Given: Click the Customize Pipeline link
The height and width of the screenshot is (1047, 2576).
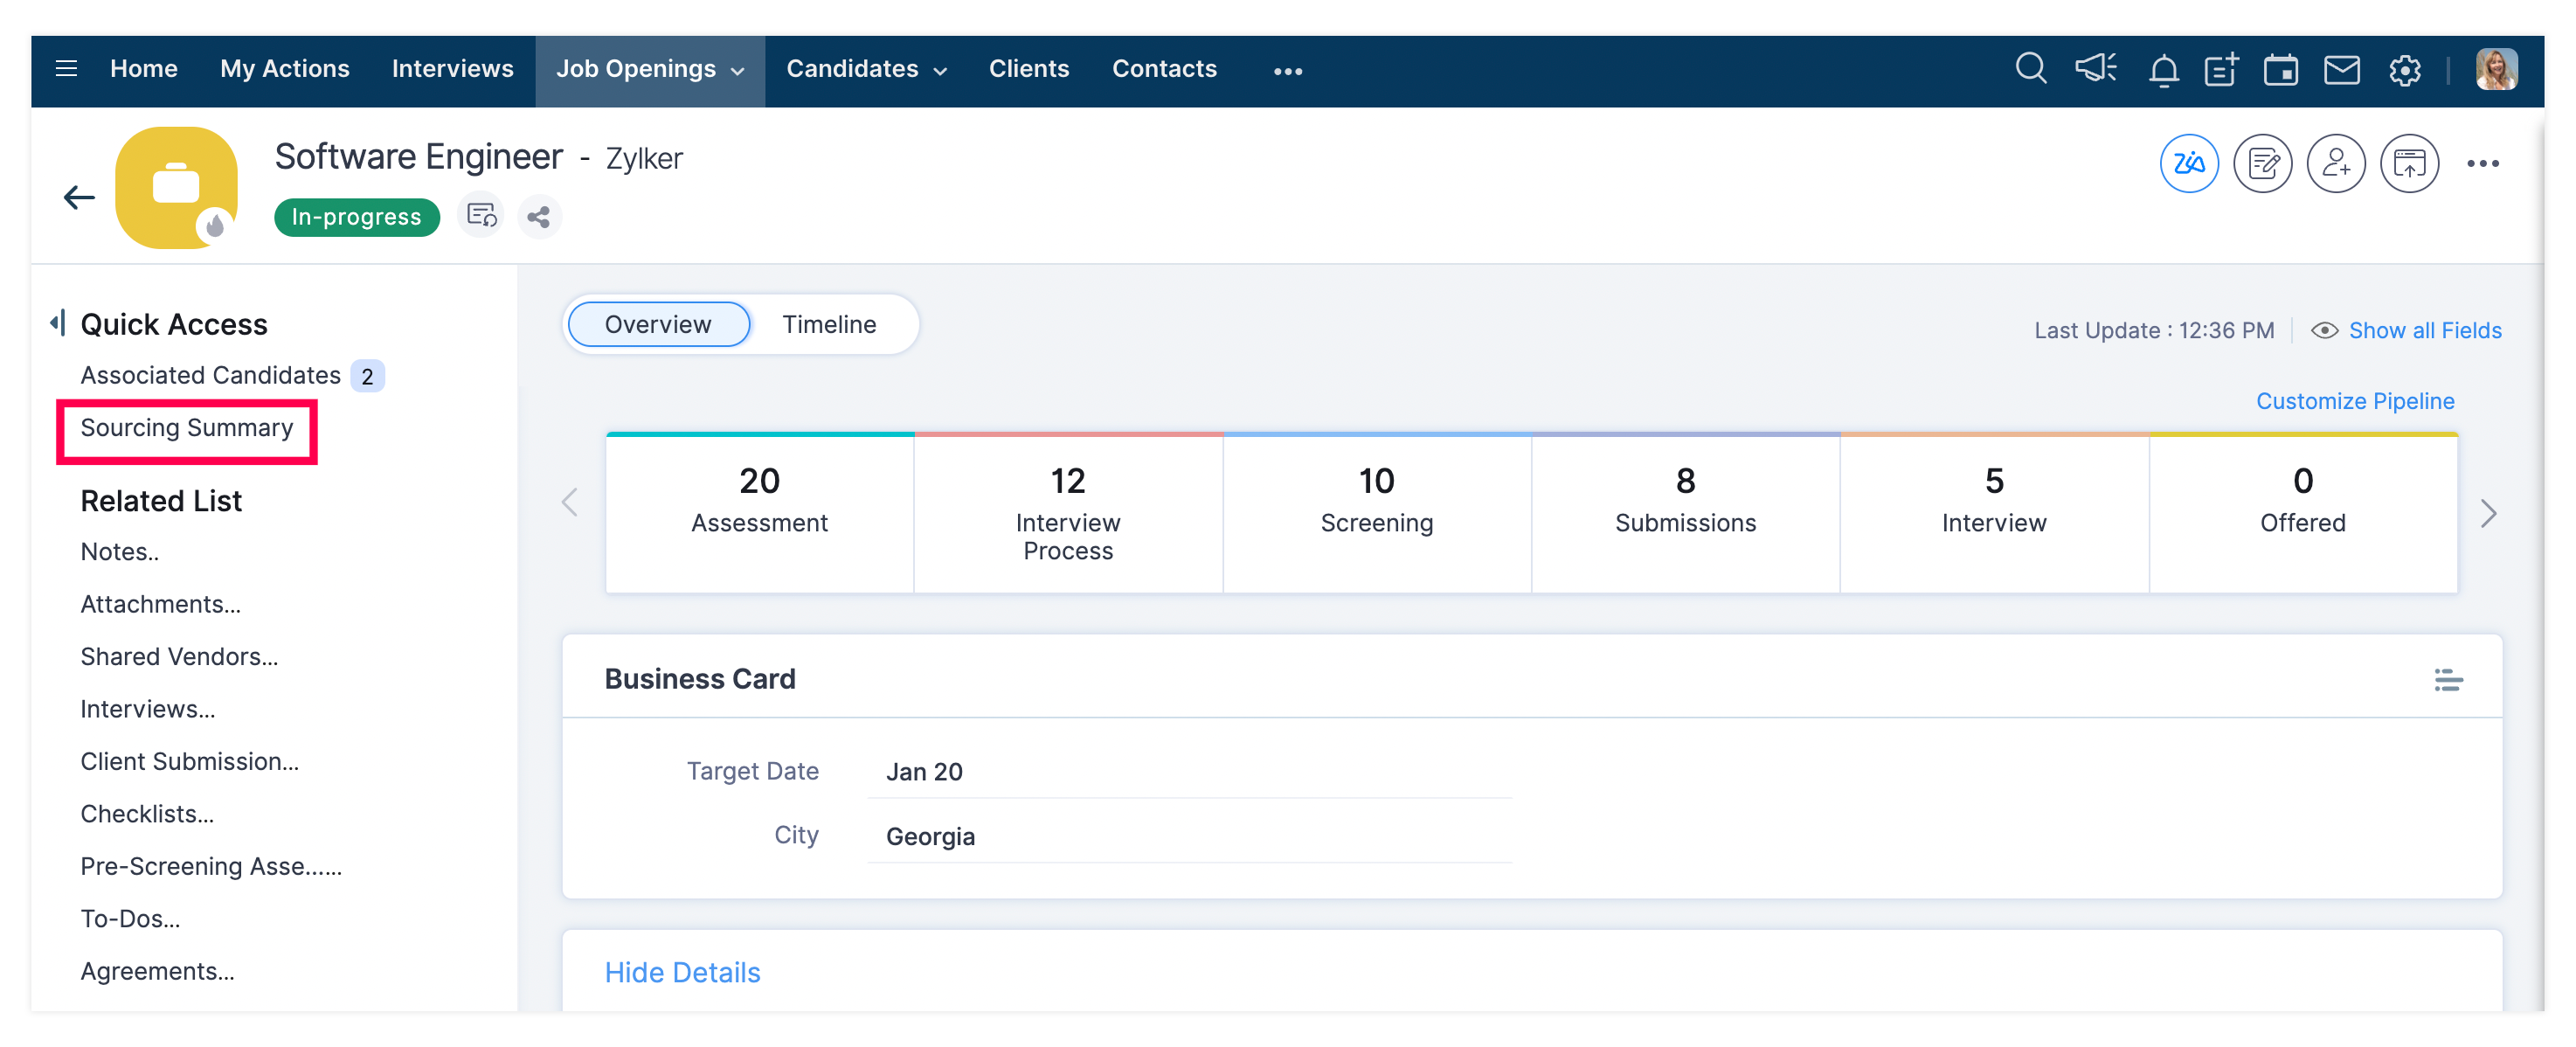Looking at the screenshot, I should pos(2354,401).
